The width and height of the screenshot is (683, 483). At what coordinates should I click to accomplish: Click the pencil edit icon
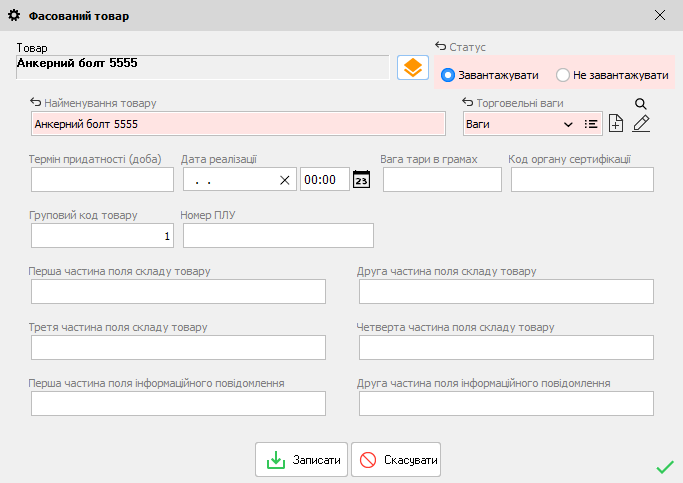click(x=641, y=124)
